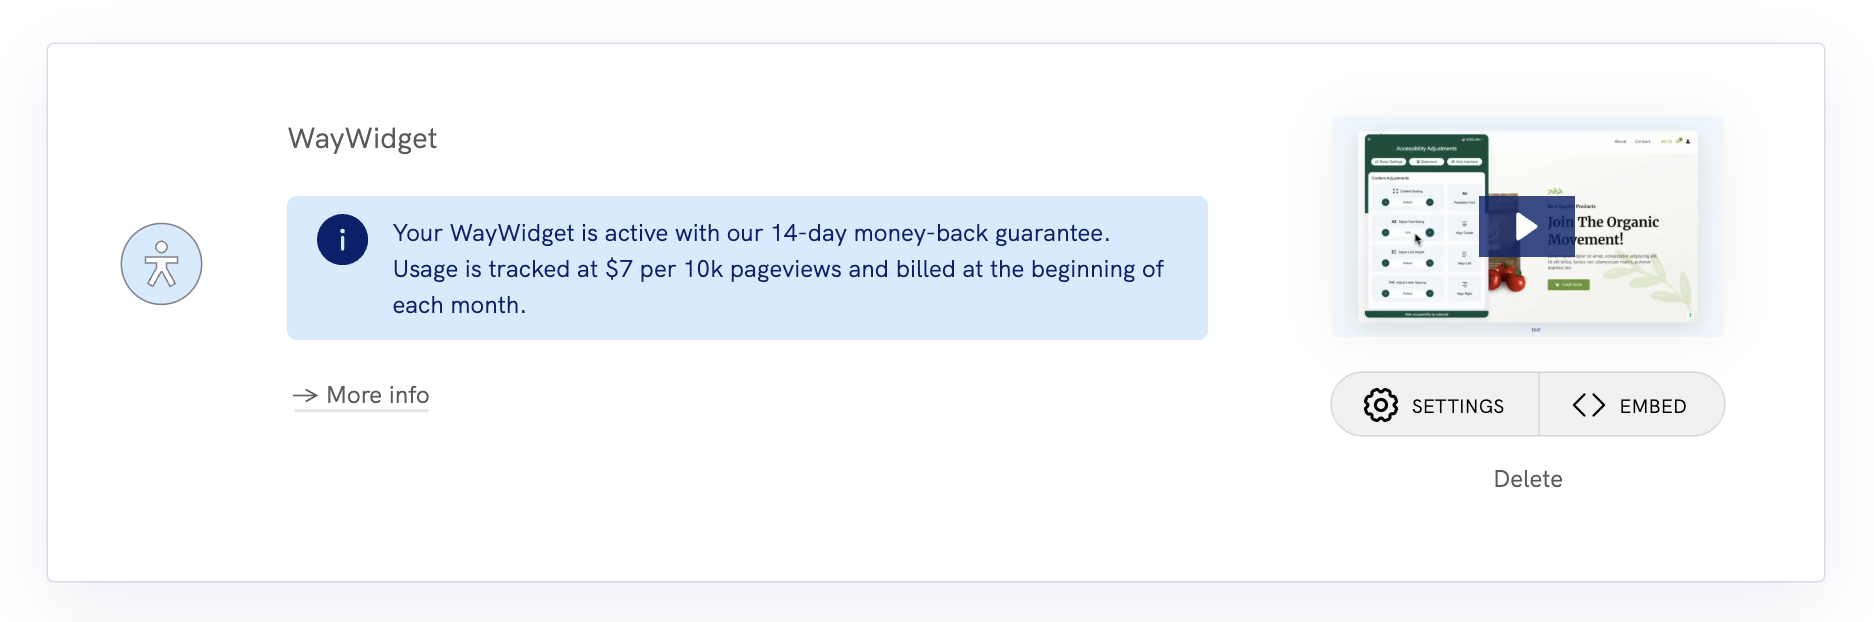Click the code brackets icon on Embed

tap(1588, 405)
